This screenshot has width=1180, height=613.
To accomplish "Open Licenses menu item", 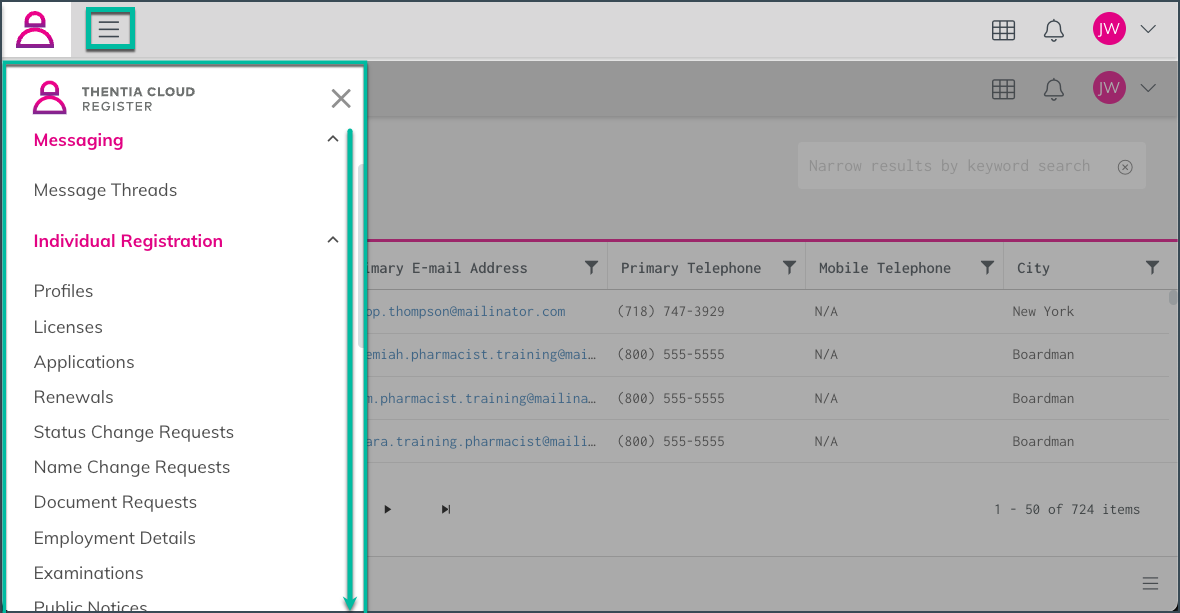I will [x=68, y=327].
